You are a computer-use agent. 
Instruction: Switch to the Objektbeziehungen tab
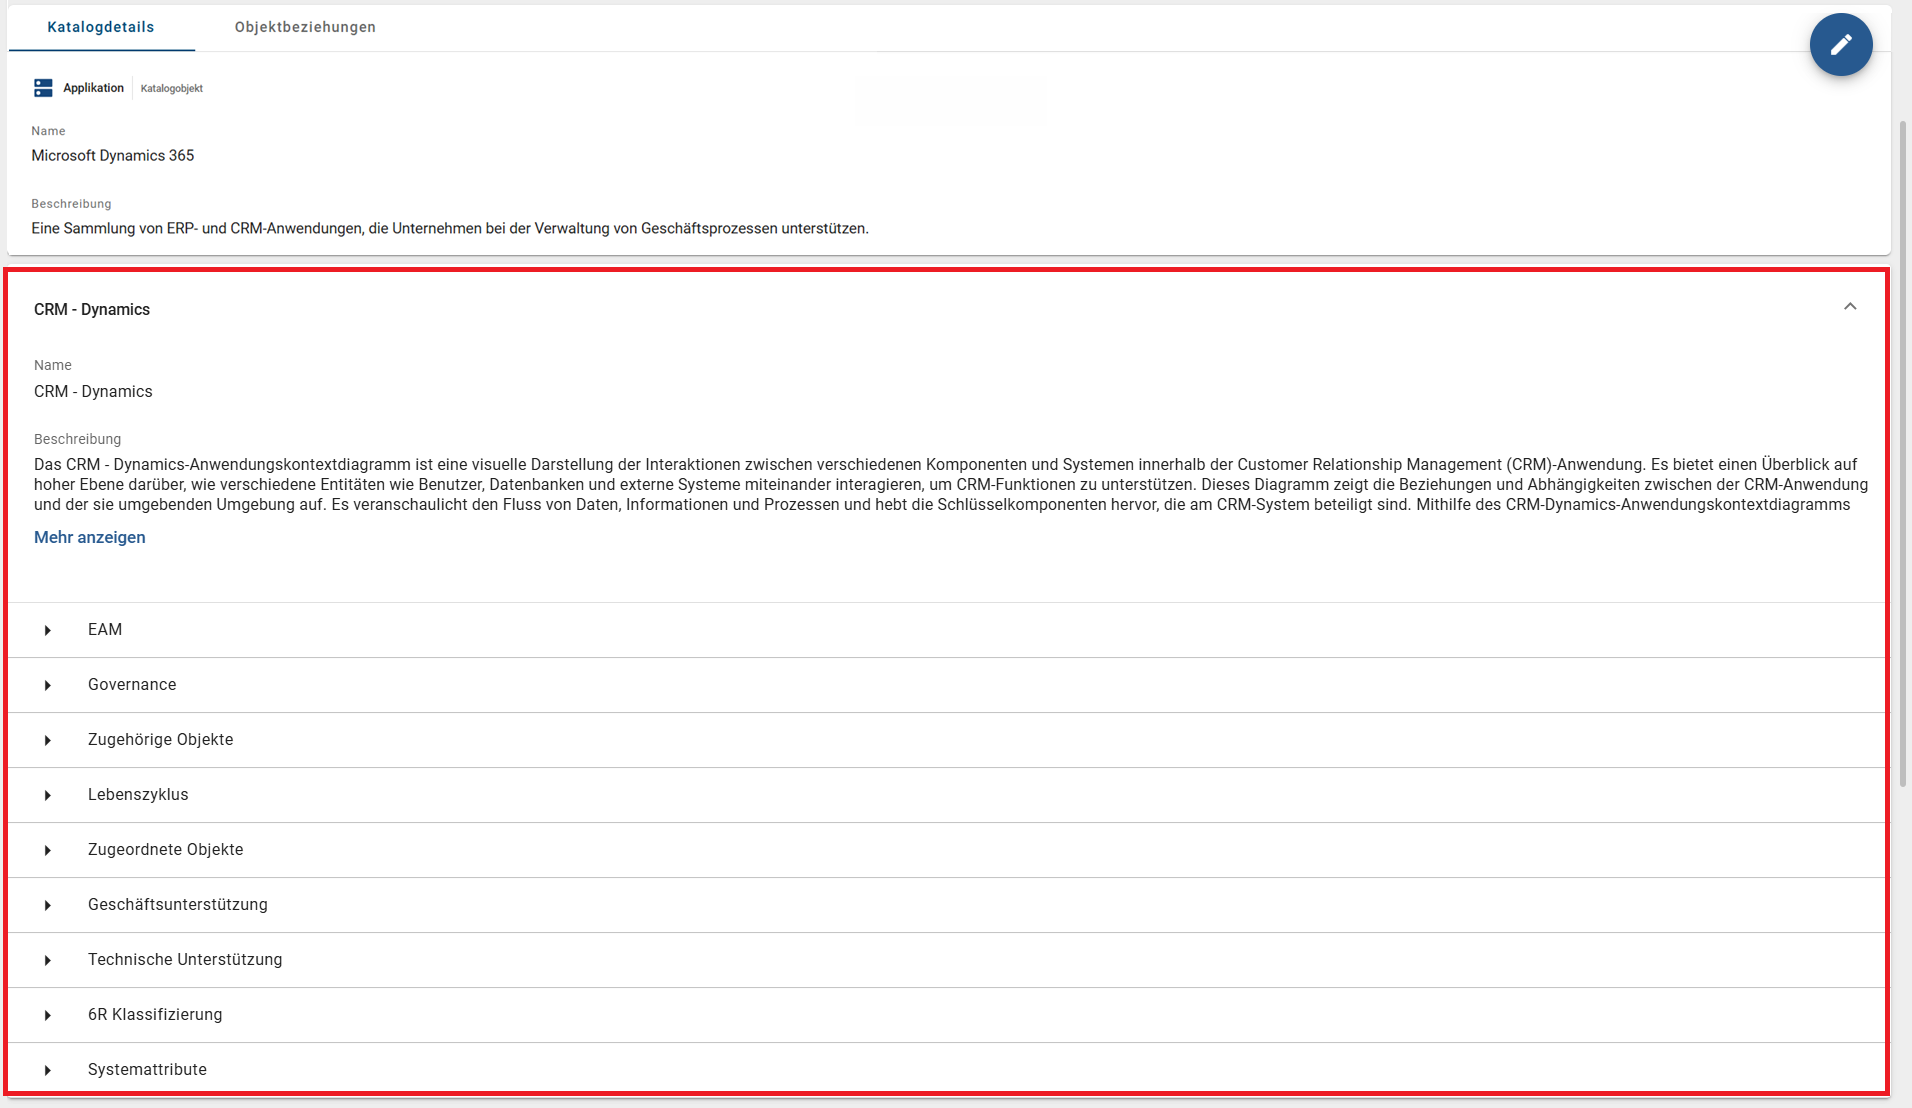(304, 27)
